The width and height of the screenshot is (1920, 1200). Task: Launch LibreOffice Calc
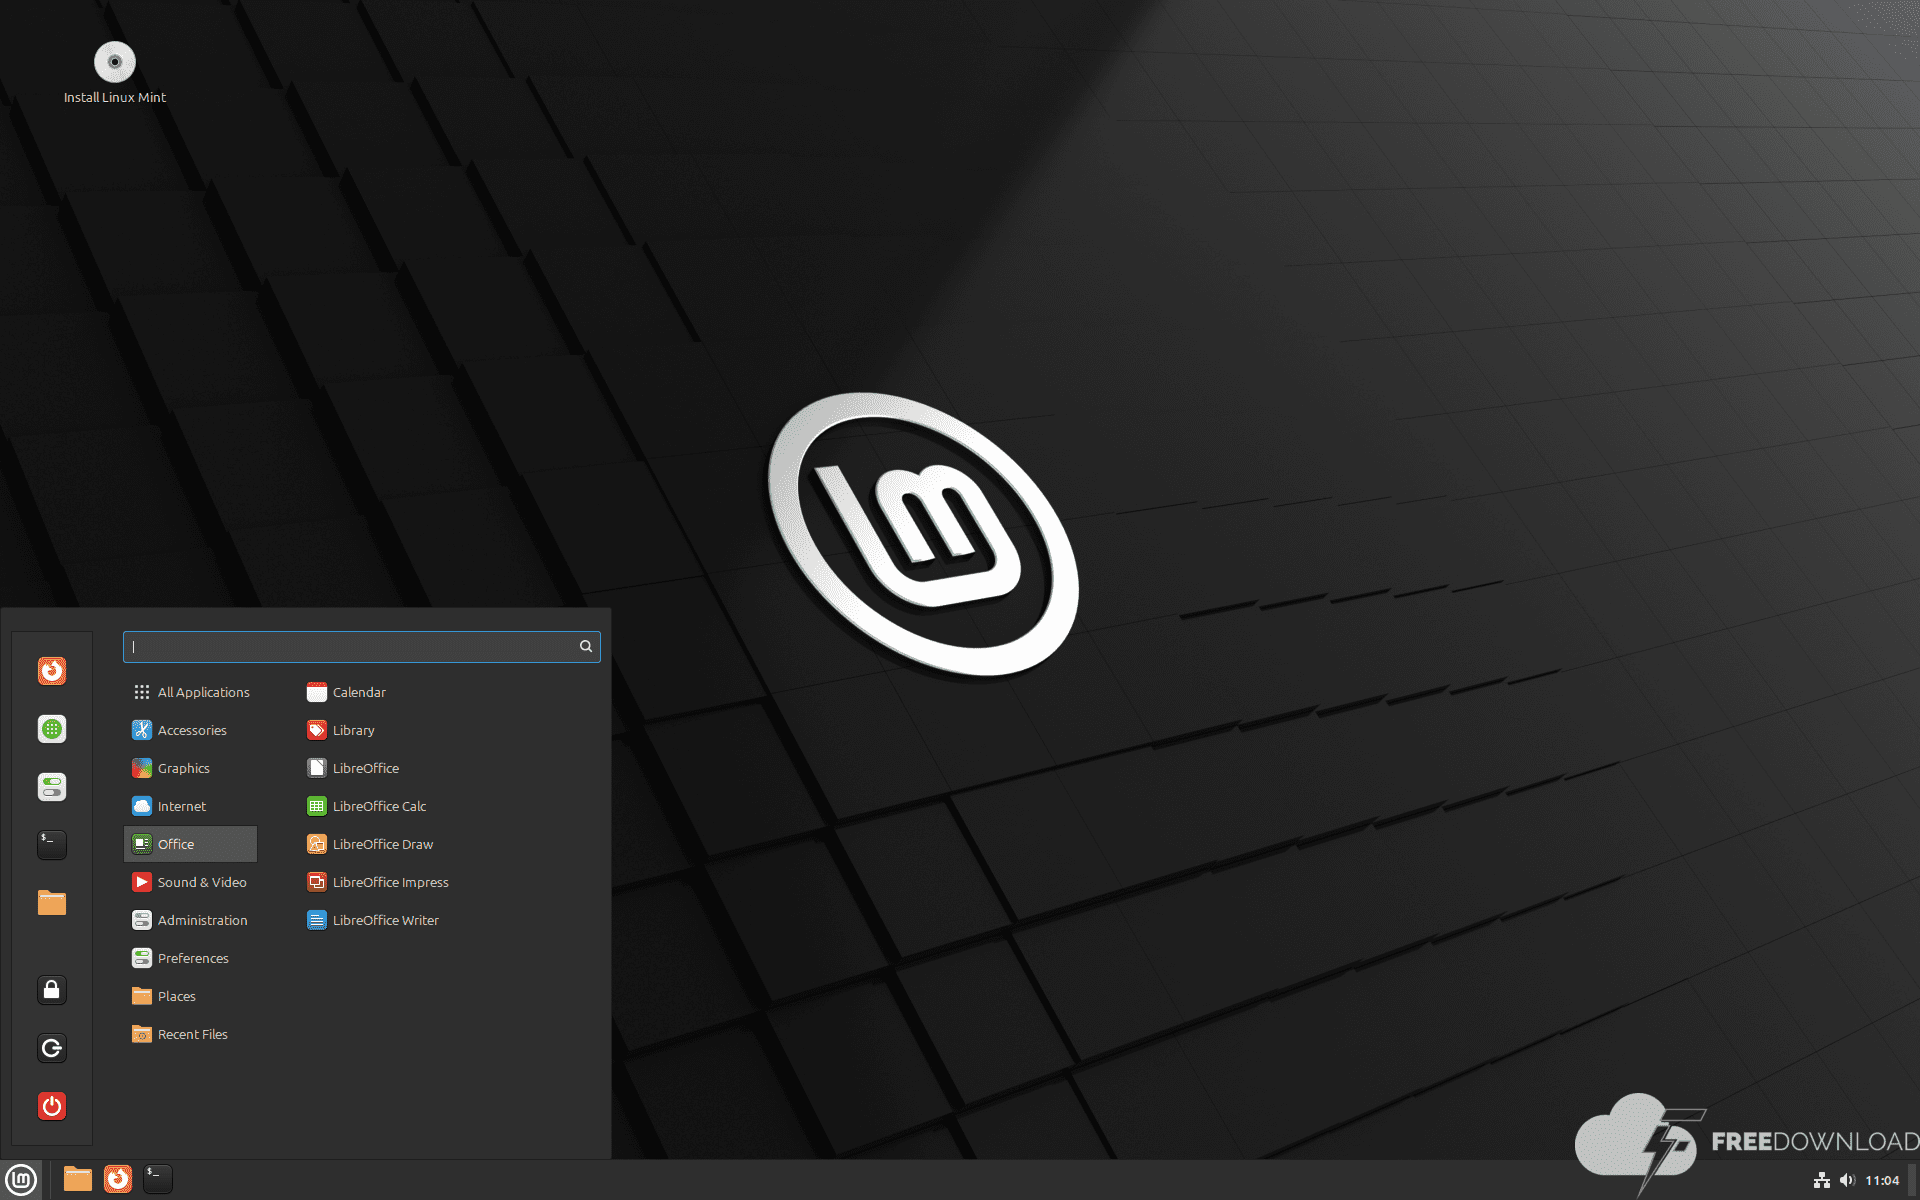coord(378,806)
